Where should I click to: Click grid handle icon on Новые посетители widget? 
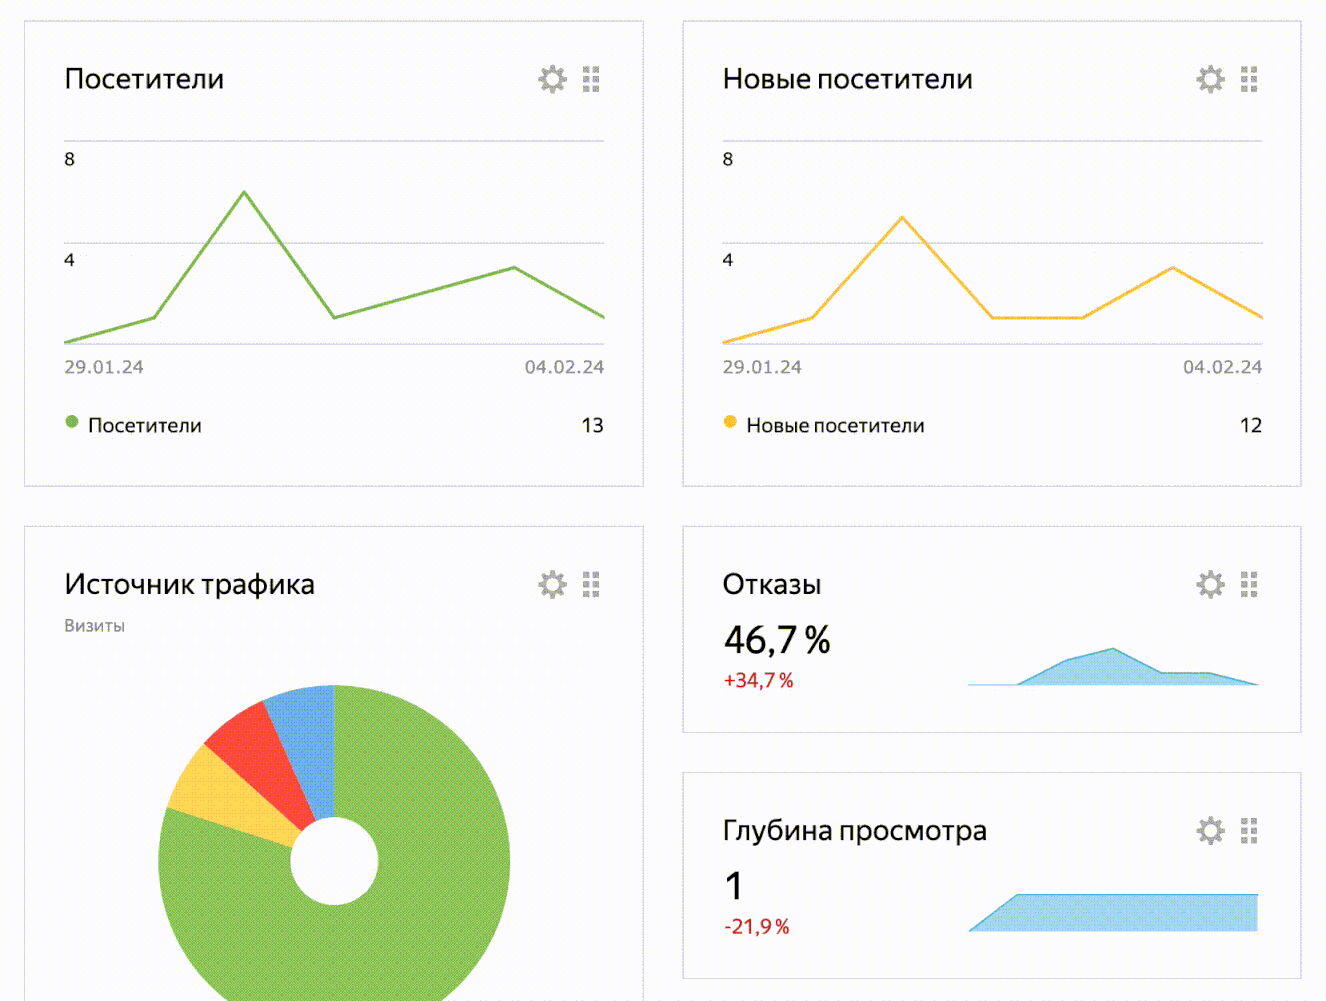(x=1249, y=79)
